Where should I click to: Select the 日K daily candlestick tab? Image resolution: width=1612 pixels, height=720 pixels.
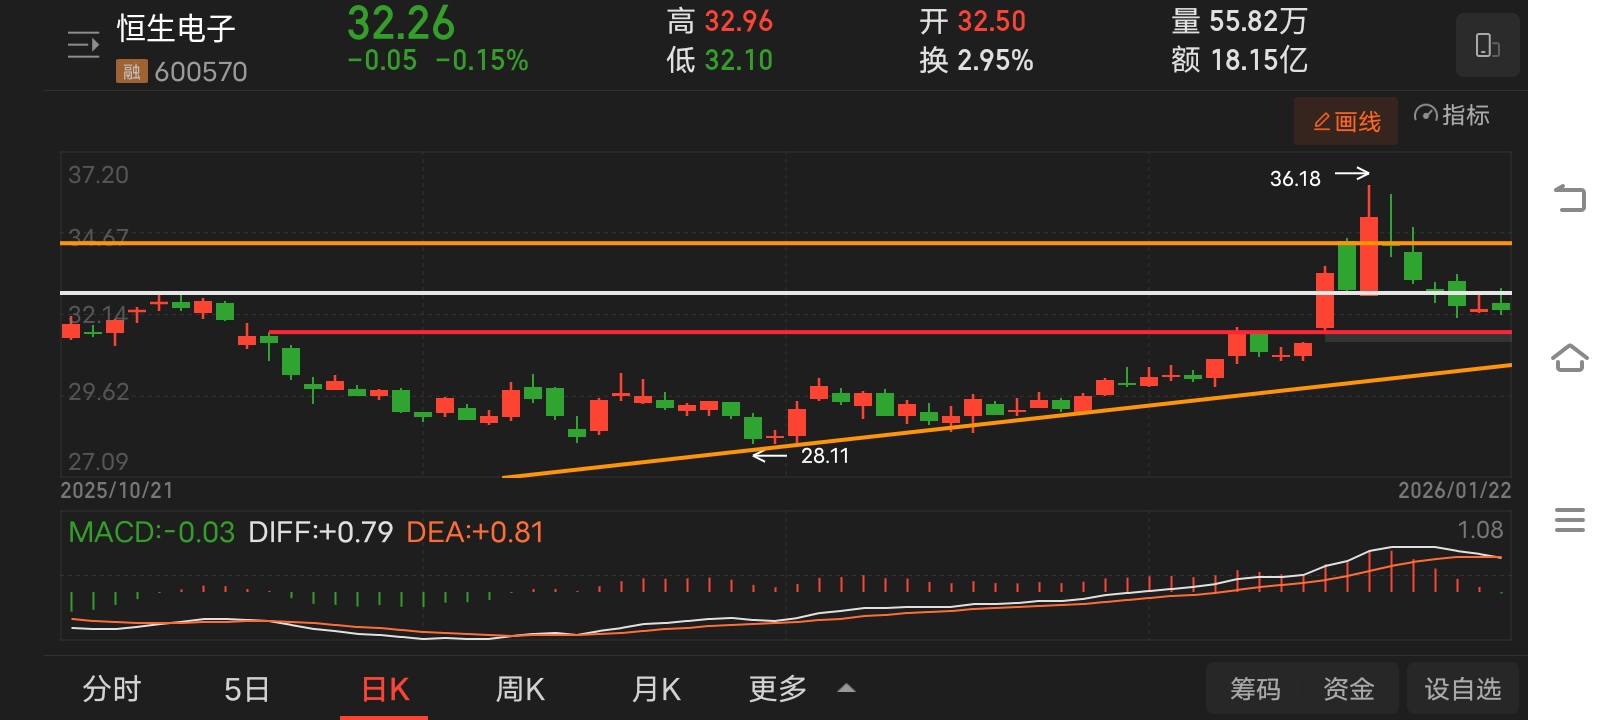(x=385, y=689)
